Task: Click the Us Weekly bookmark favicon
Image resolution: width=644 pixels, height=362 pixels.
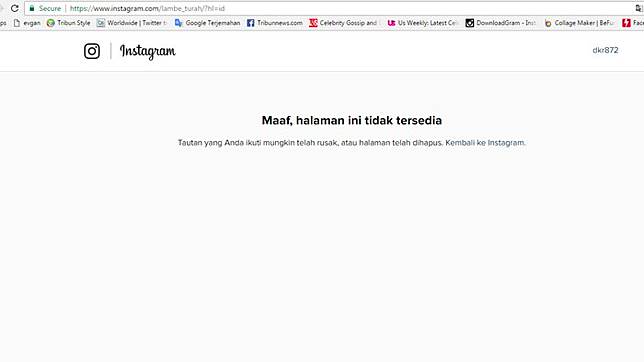Action: coord(391,23)
